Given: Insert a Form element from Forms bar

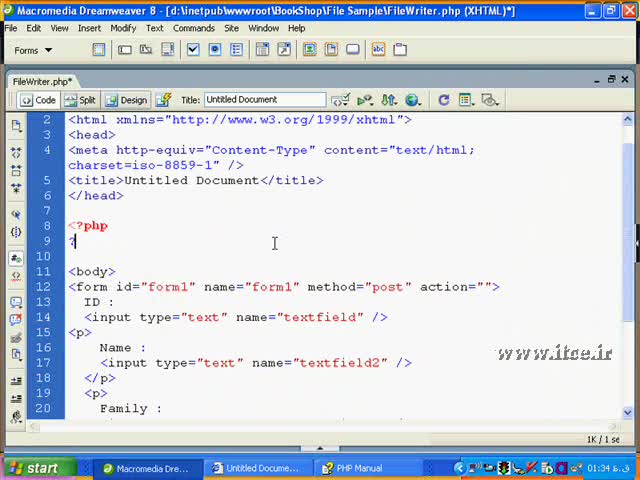Looking at the screenshot, I should point(98,50).
